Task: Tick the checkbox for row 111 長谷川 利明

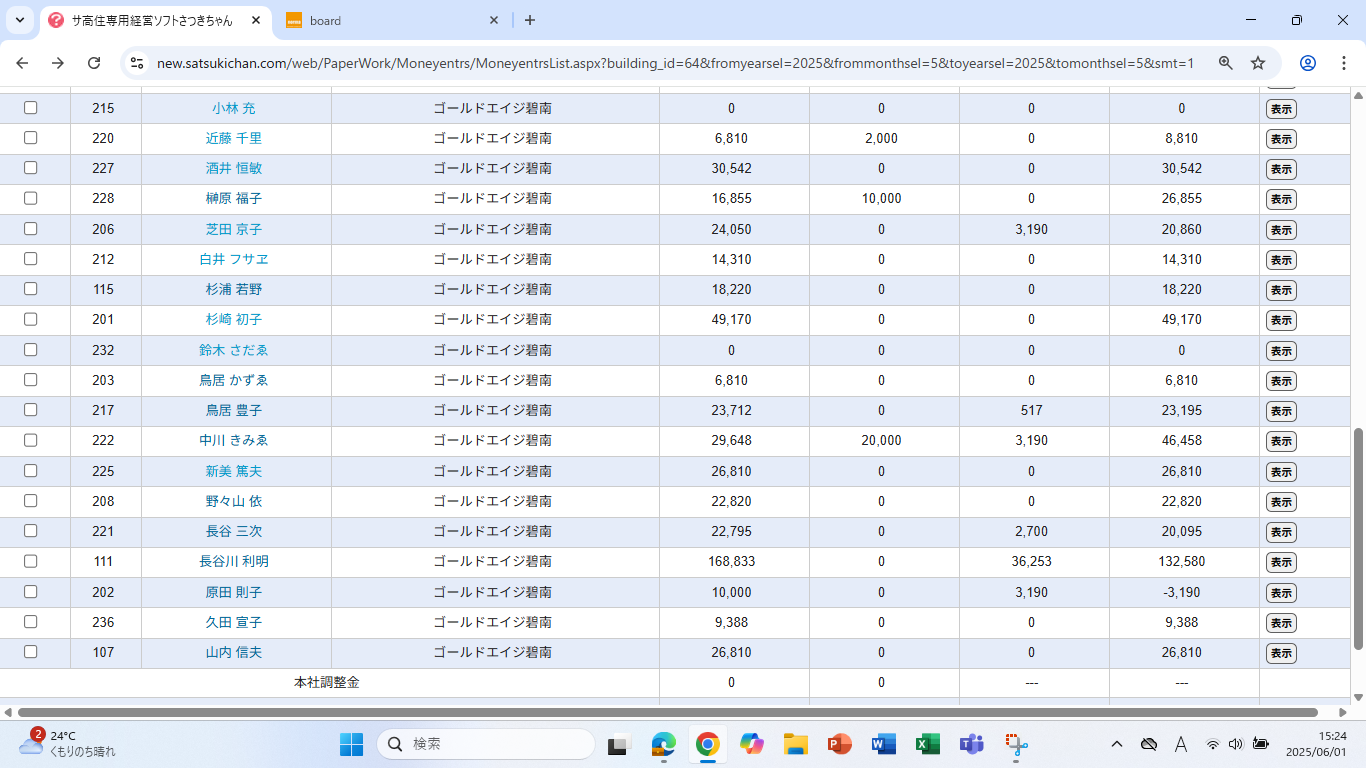Action: [31, 561]
